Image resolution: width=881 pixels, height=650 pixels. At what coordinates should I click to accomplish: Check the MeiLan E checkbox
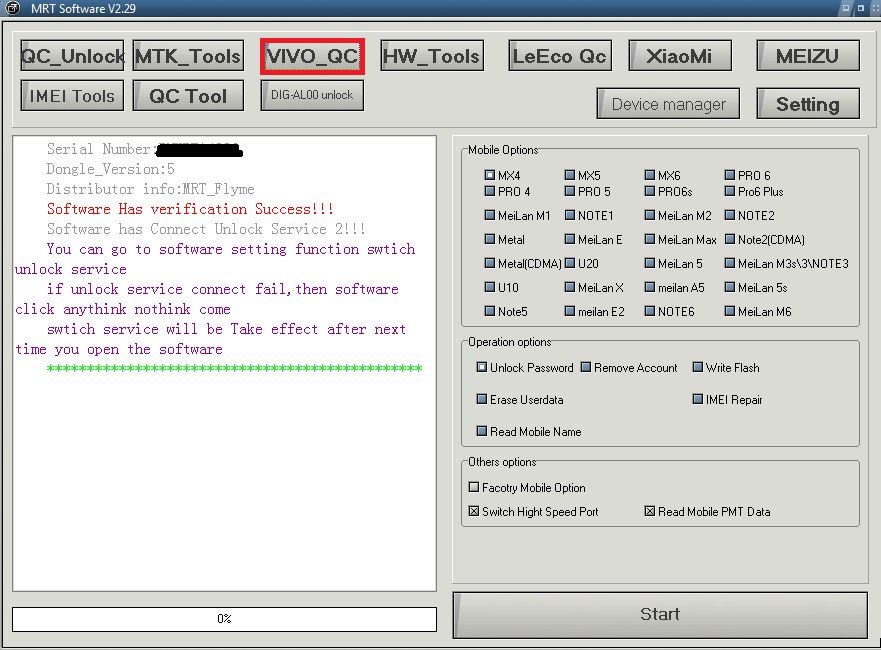click(570, 239)
